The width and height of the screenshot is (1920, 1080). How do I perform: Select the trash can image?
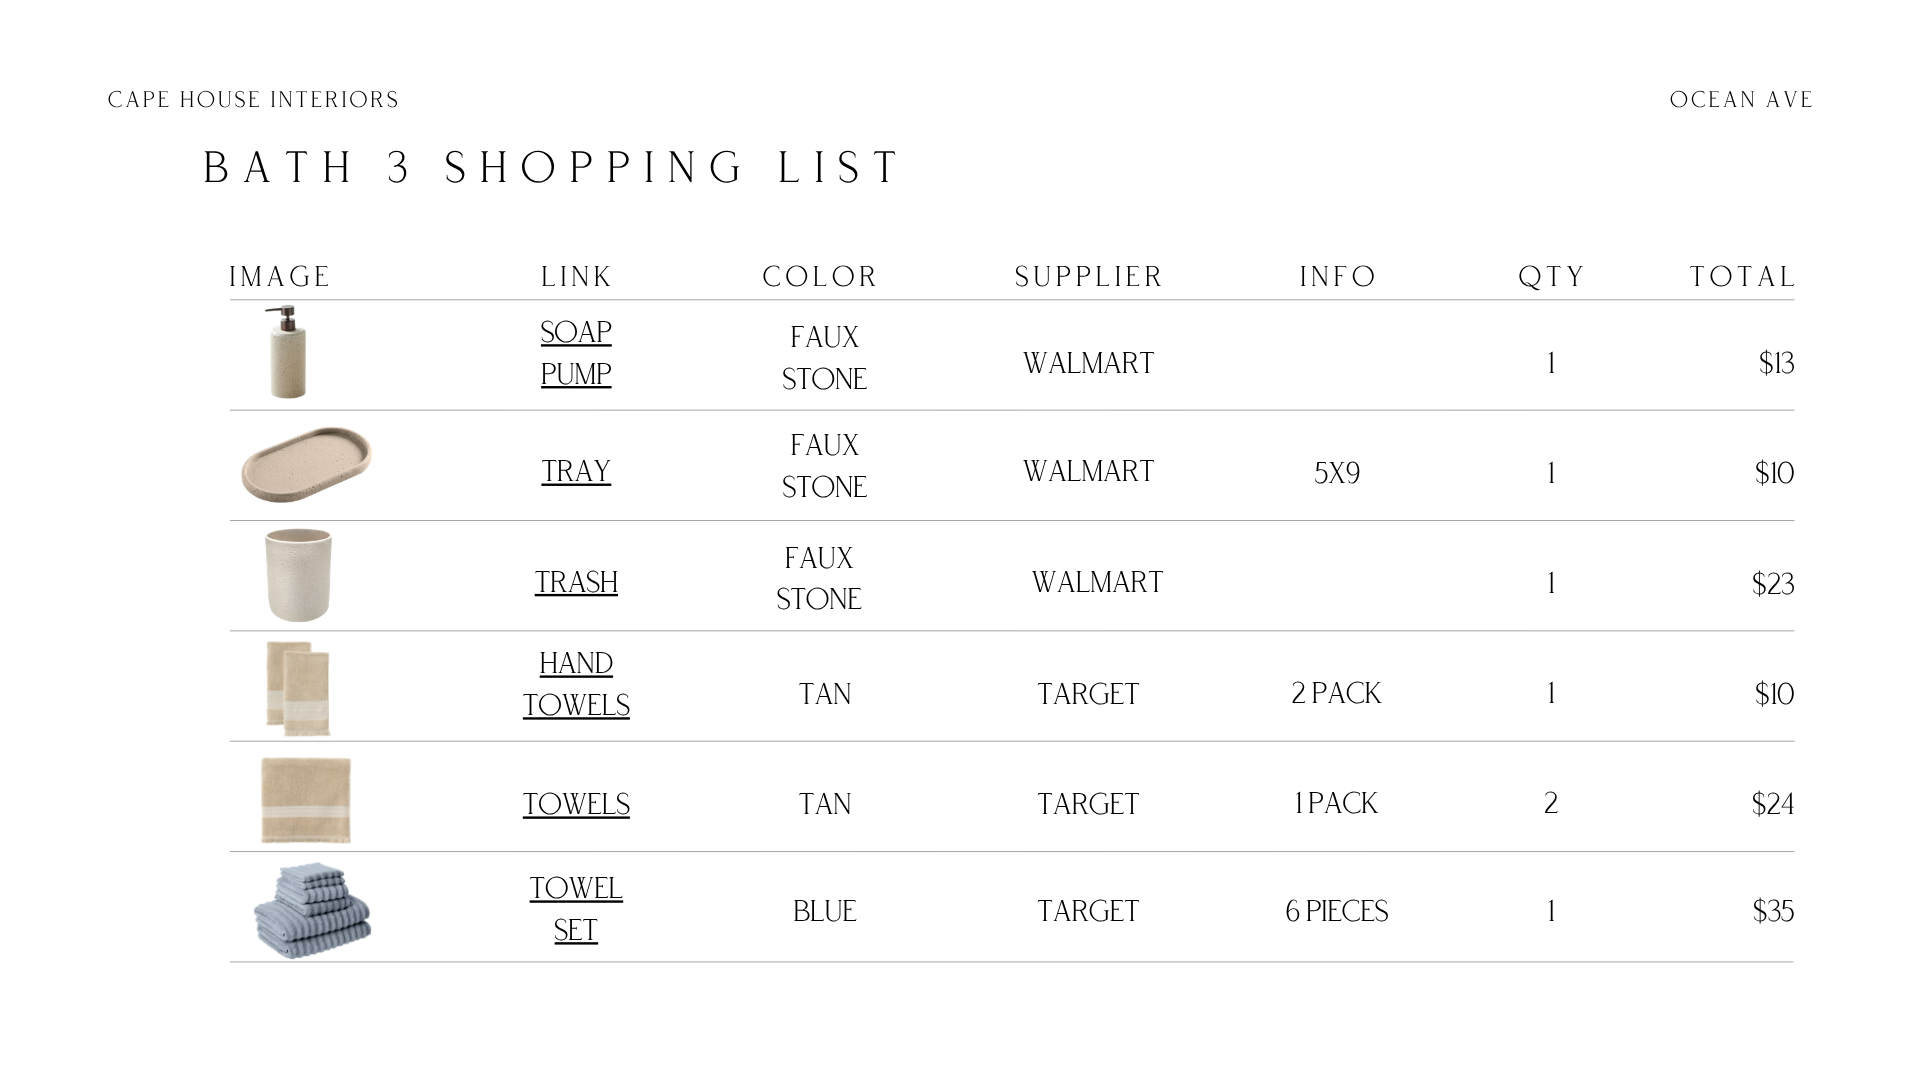point(298,575)
